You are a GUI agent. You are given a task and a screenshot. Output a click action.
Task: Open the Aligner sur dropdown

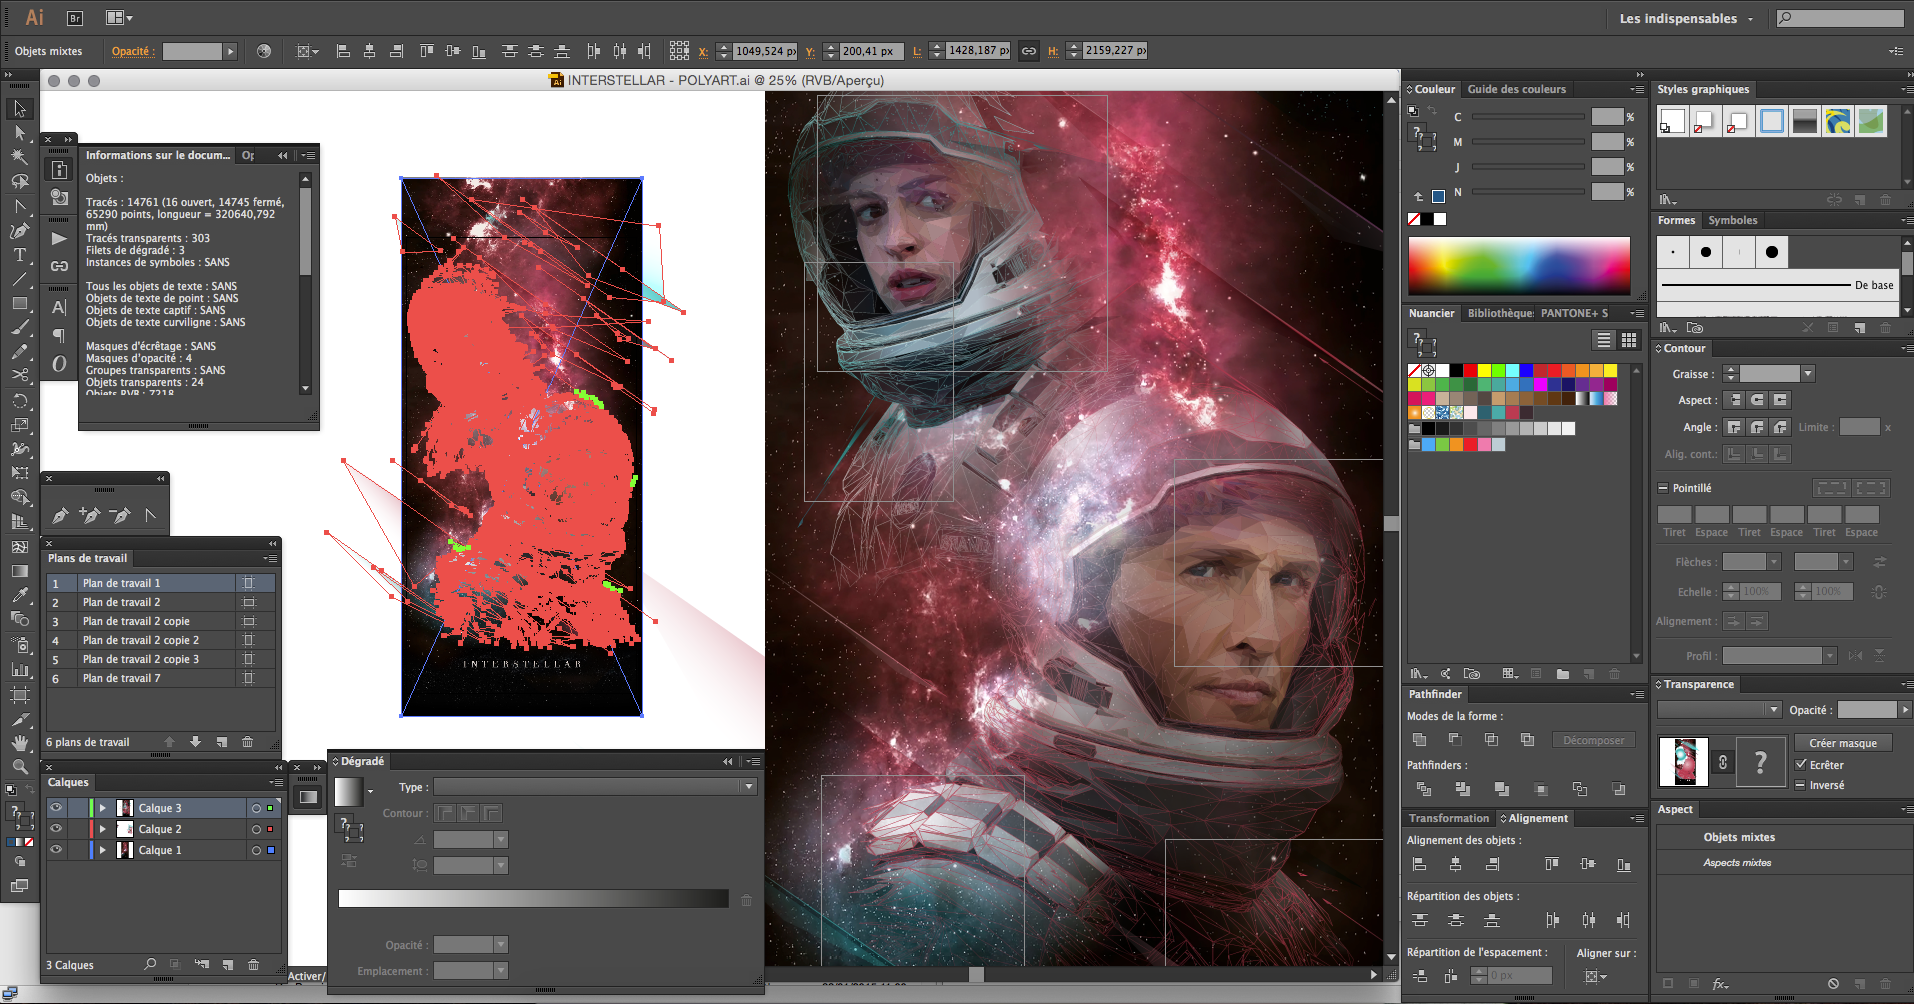point(1596,976)
